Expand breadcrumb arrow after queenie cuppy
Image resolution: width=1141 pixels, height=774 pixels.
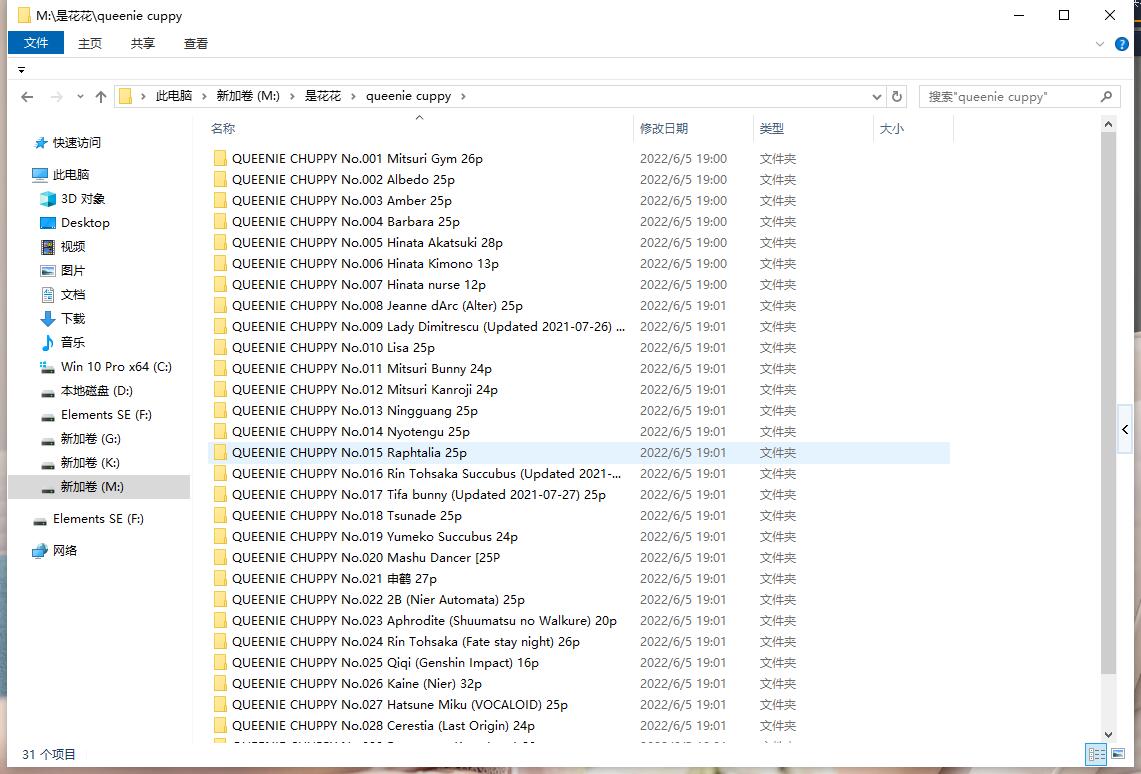pyautogui.click(x=463, y=96)
